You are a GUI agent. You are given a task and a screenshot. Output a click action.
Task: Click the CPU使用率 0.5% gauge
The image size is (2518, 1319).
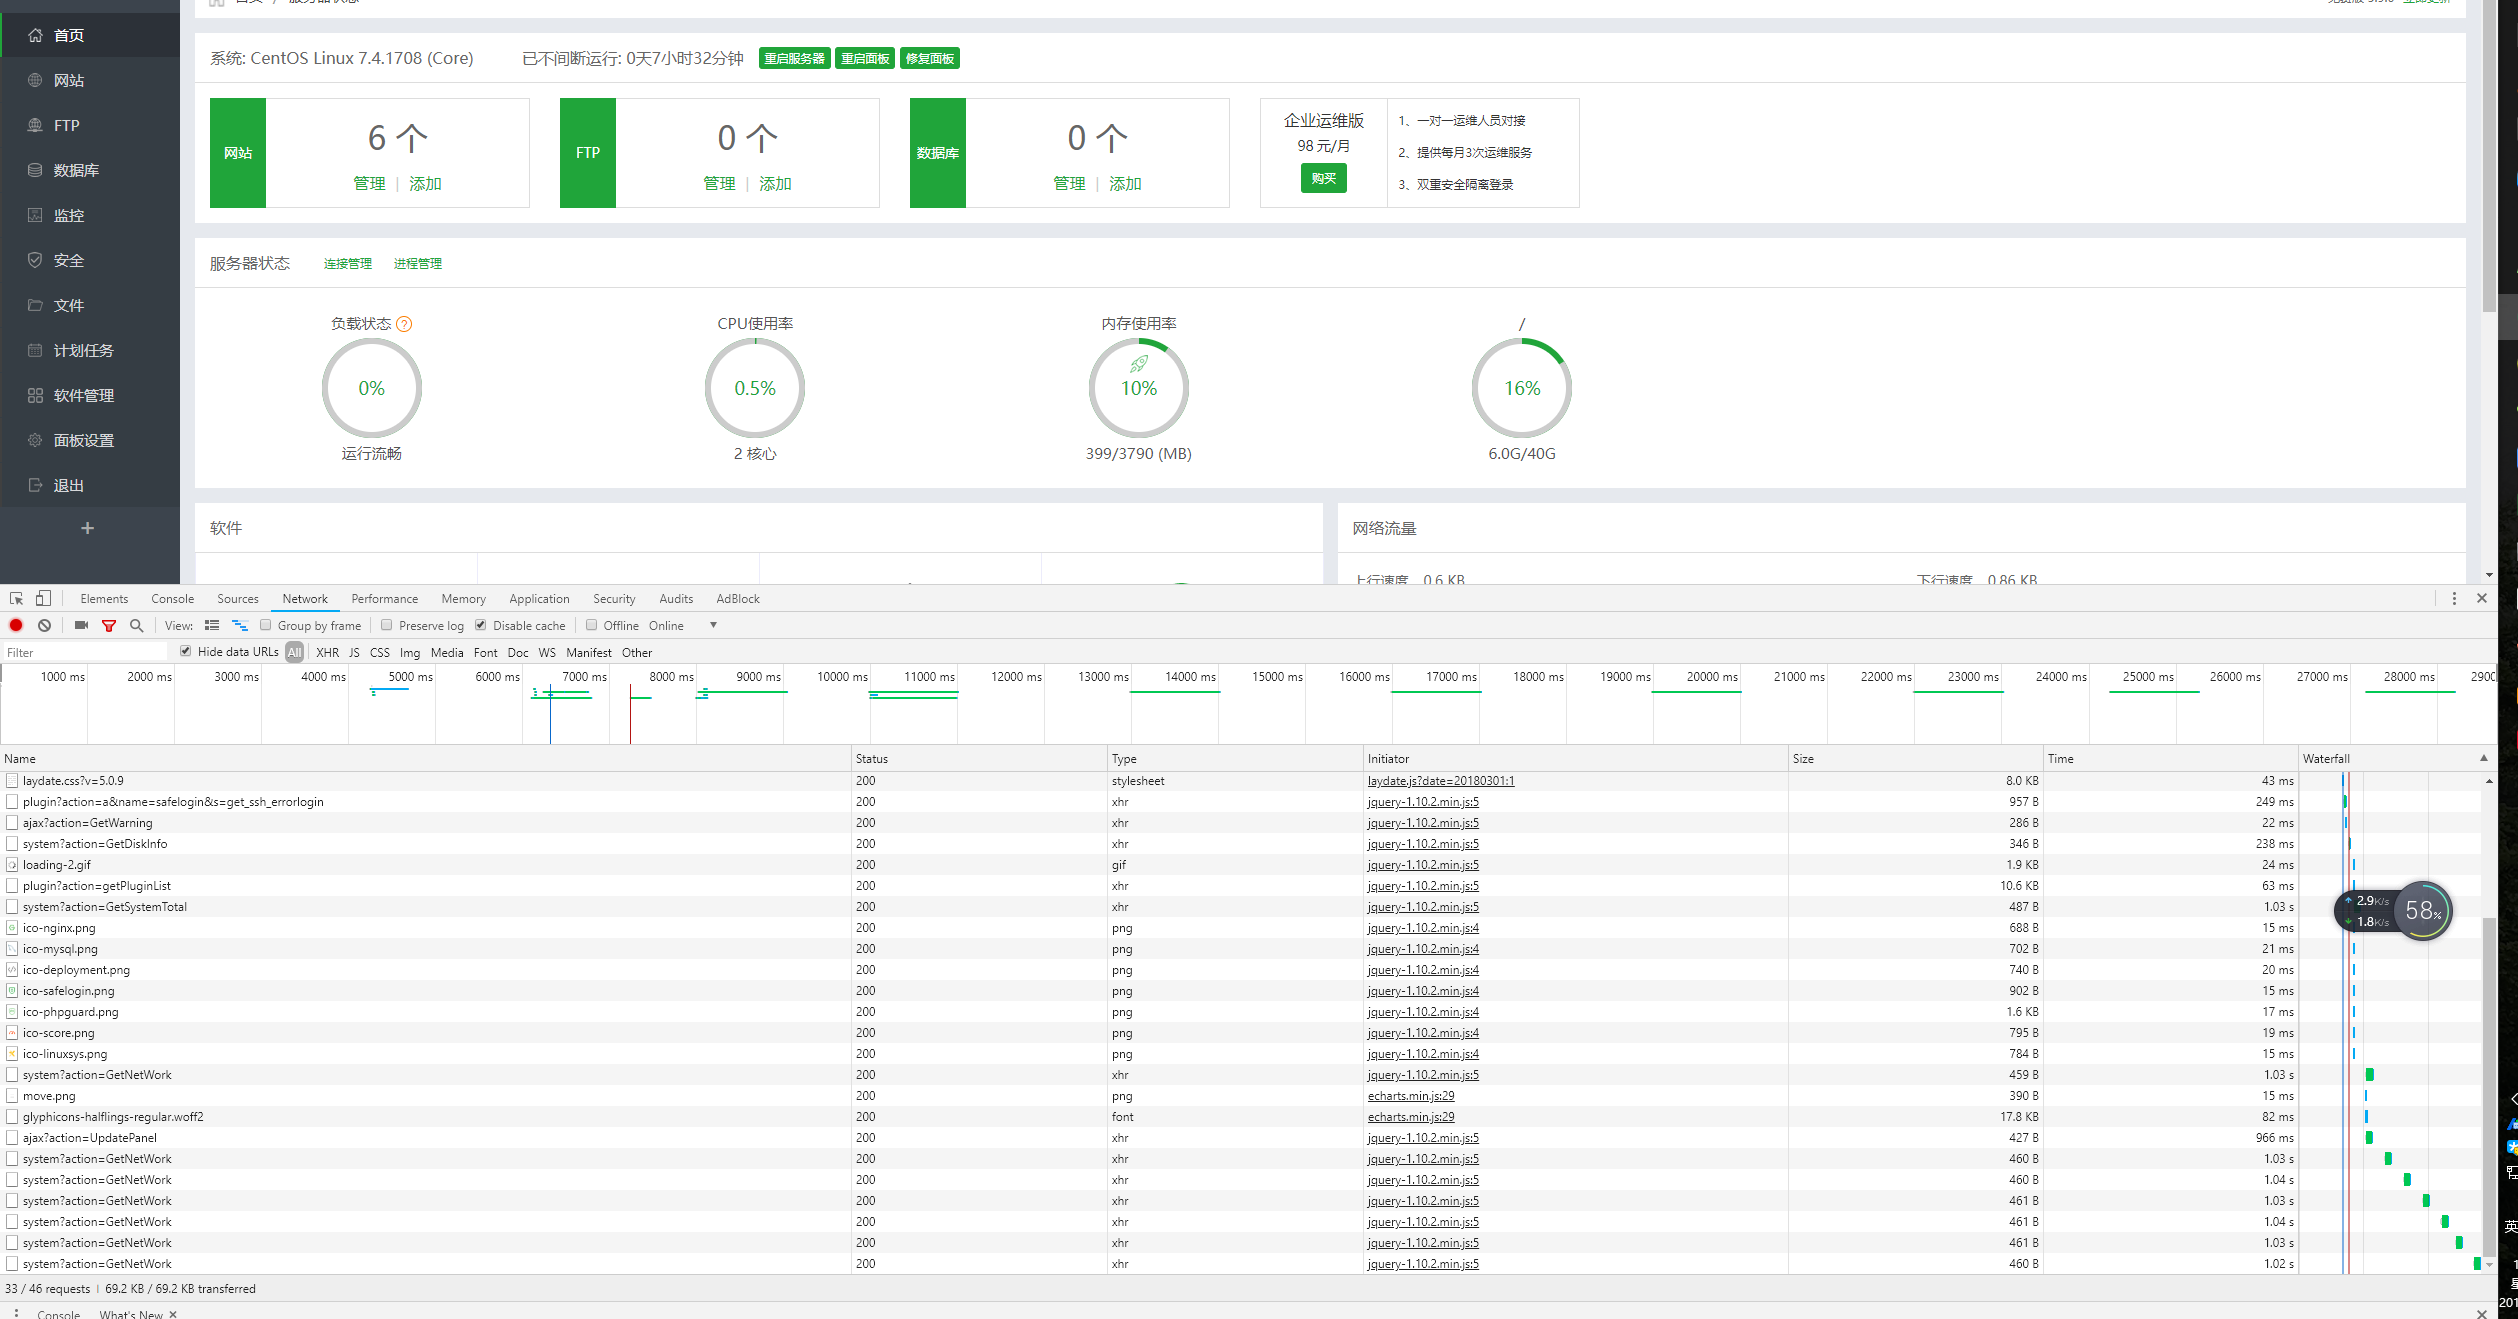pos(755,388)
